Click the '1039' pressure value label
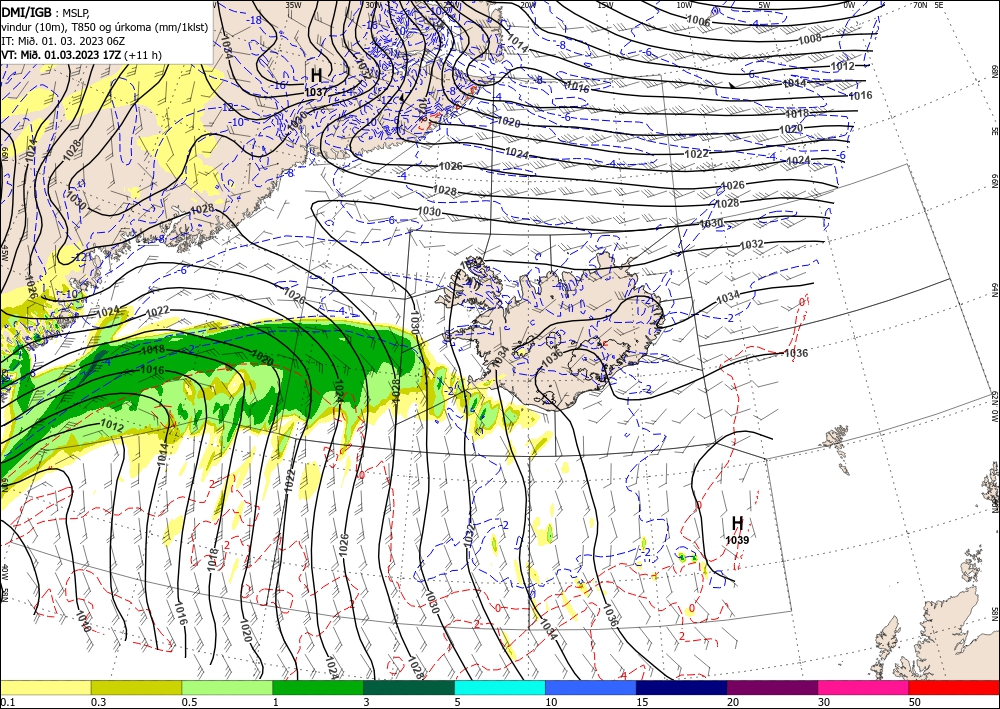1000x709 pixels. [737, 540]
